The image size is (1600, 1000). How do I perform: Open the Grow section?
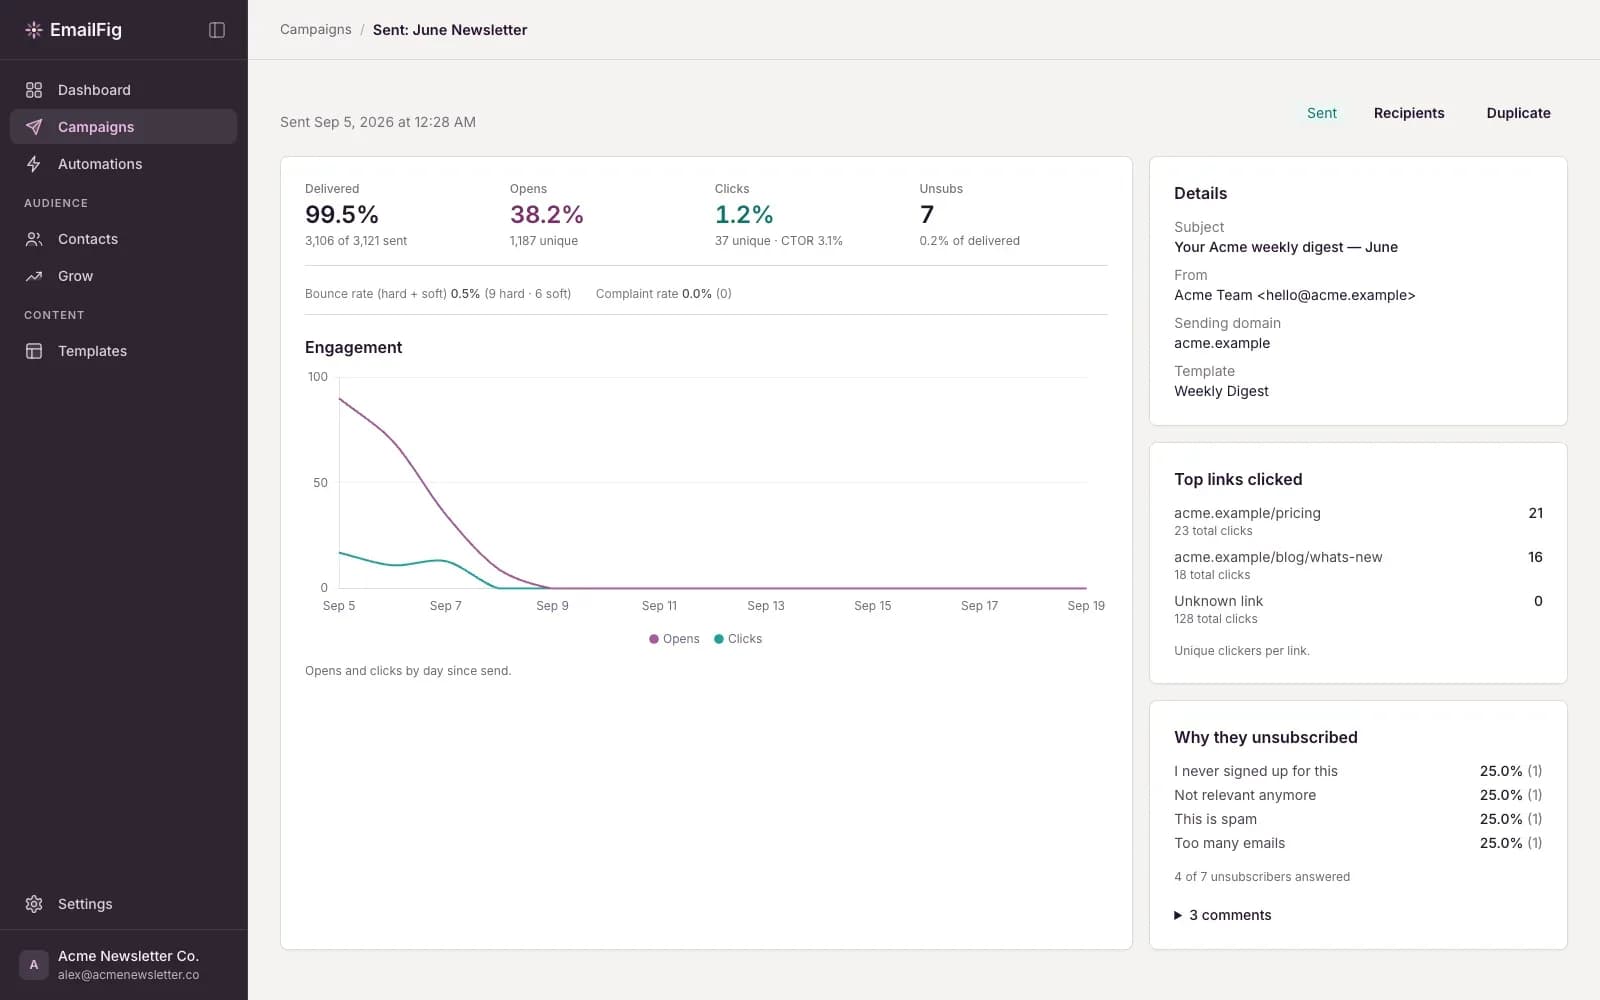coord(123,276)
